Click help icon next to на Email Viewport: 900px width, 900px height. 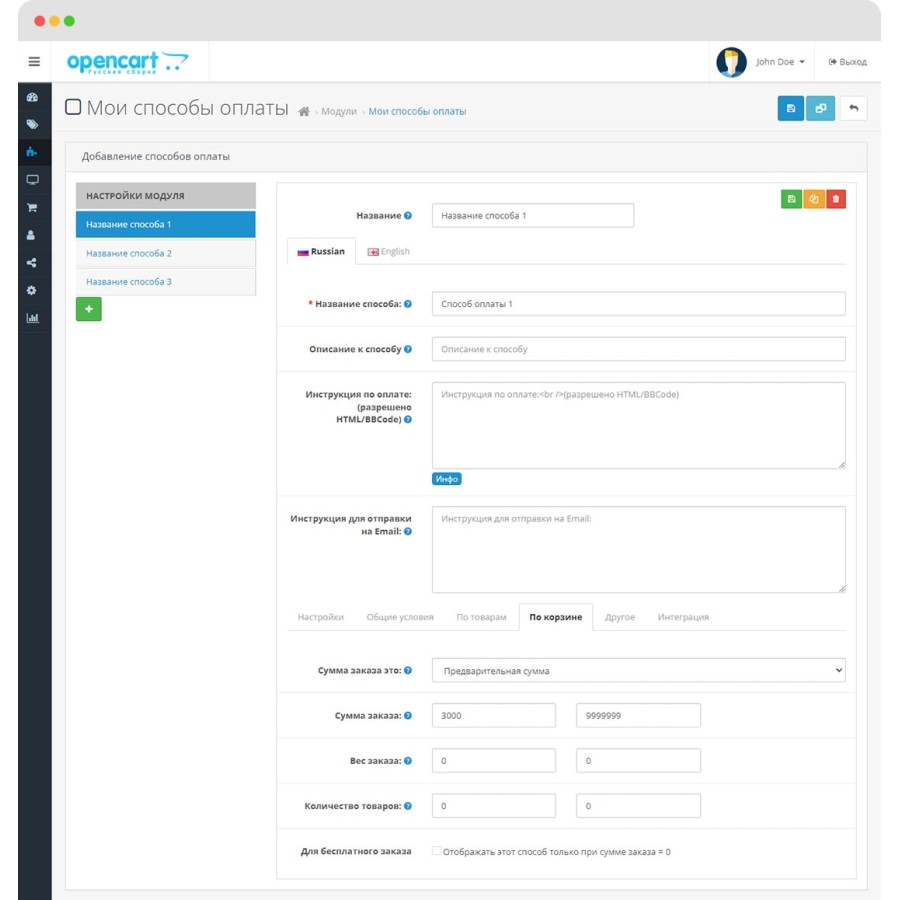point(408,532)
